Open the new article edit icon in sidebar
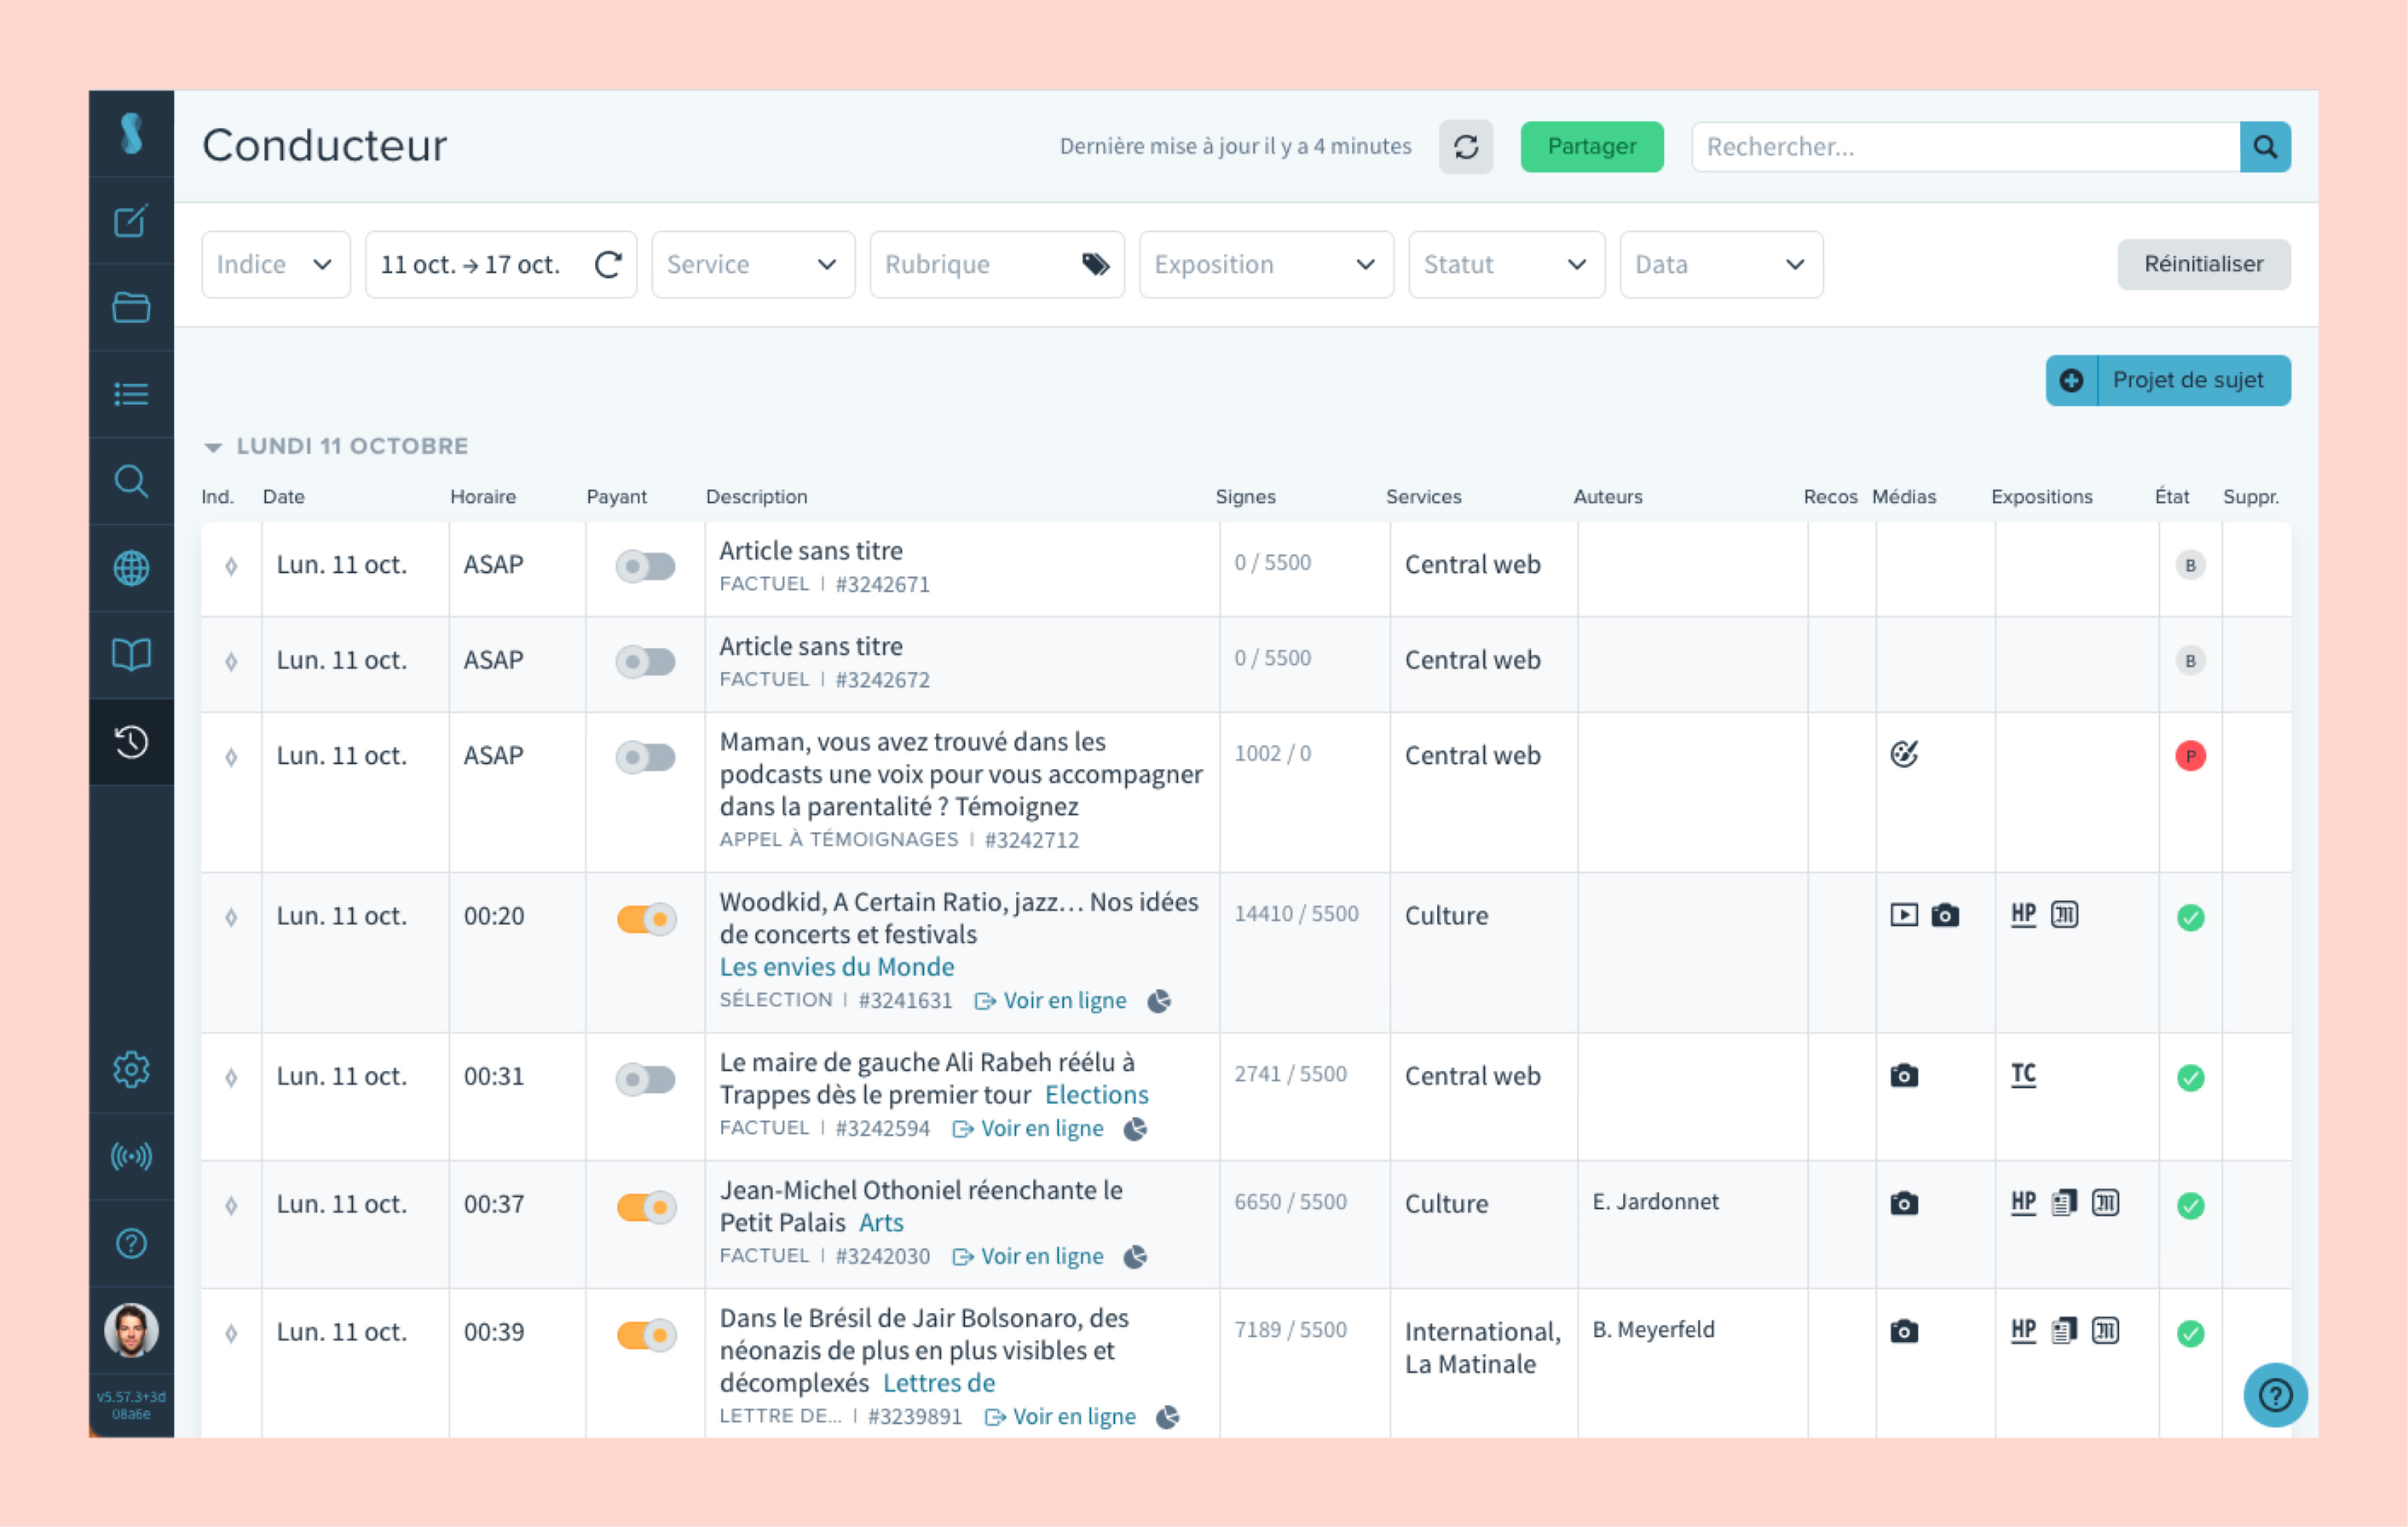The width and height of the screenshot is (2408, 1527). point(131,221)
